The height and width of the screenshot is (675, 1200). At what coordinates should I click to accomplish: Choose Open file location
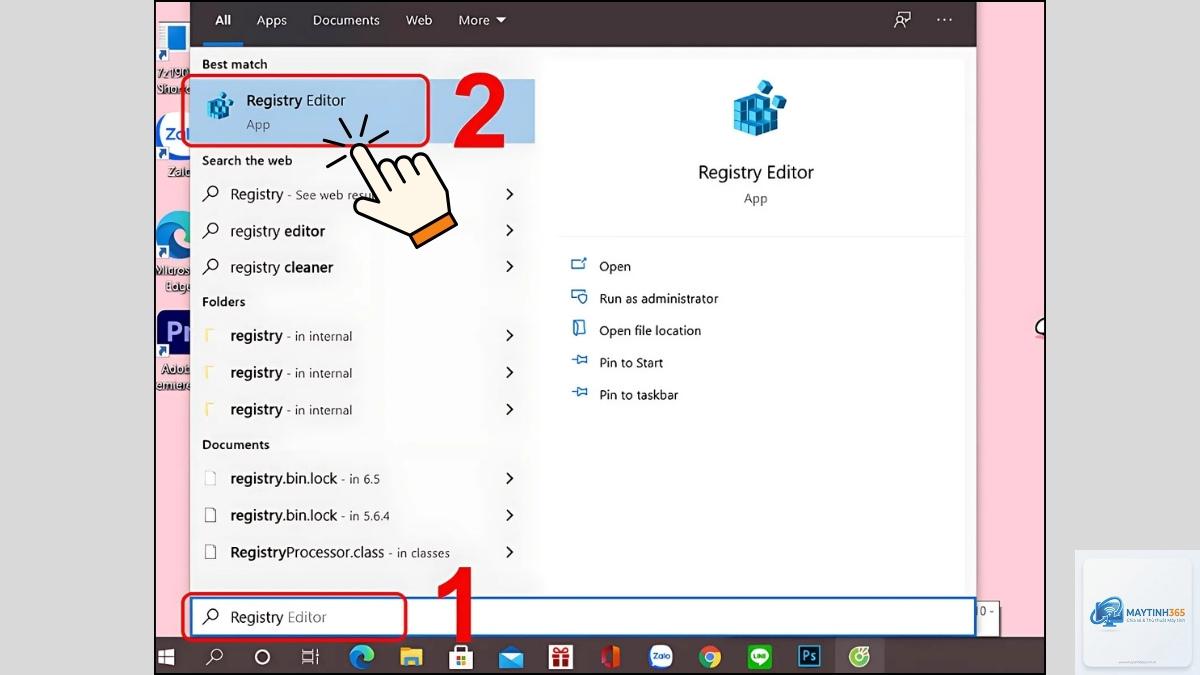click(650, 330)
